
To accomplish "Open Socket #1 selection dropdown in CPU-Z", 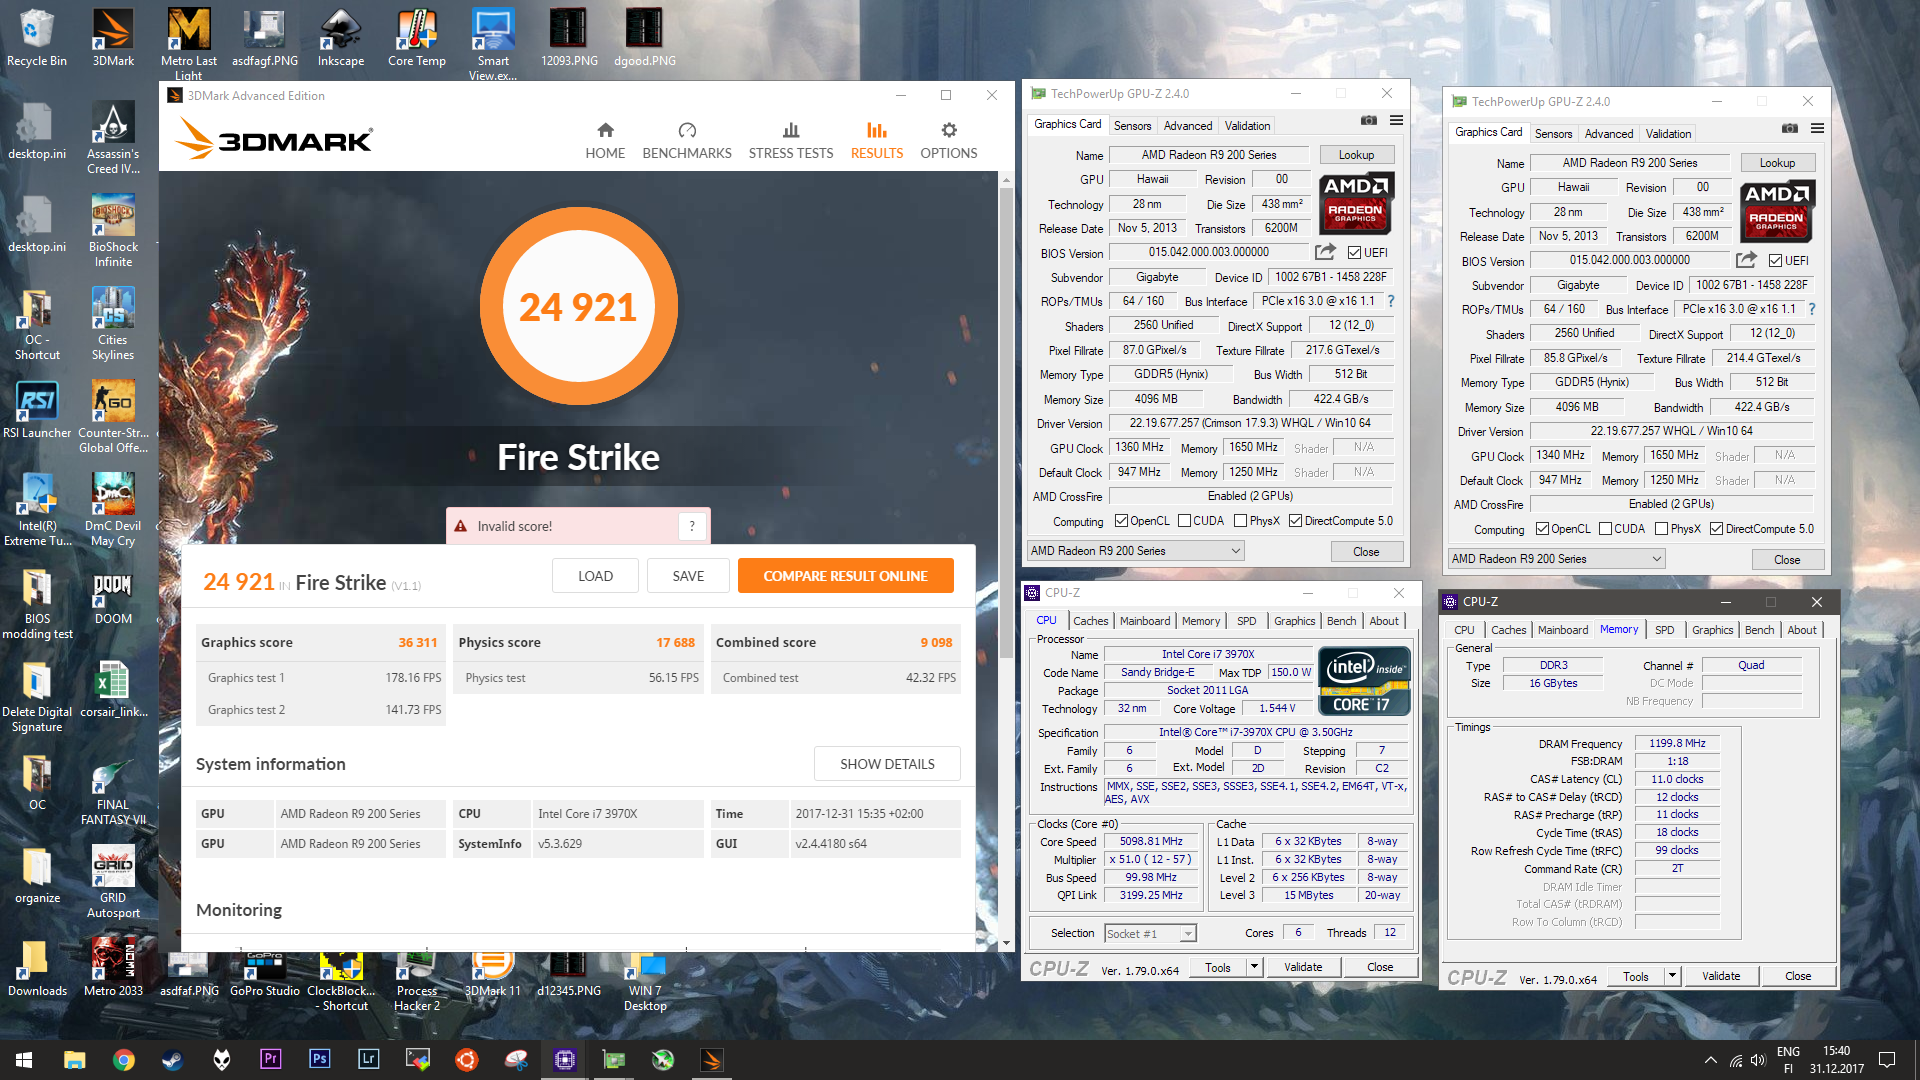I will coord(1150,933).
